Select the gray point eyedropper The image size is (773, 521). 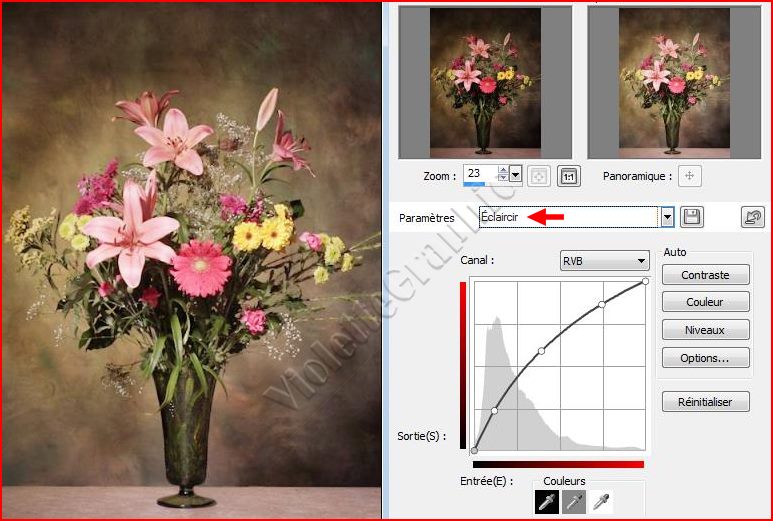(x=573, y=501)
